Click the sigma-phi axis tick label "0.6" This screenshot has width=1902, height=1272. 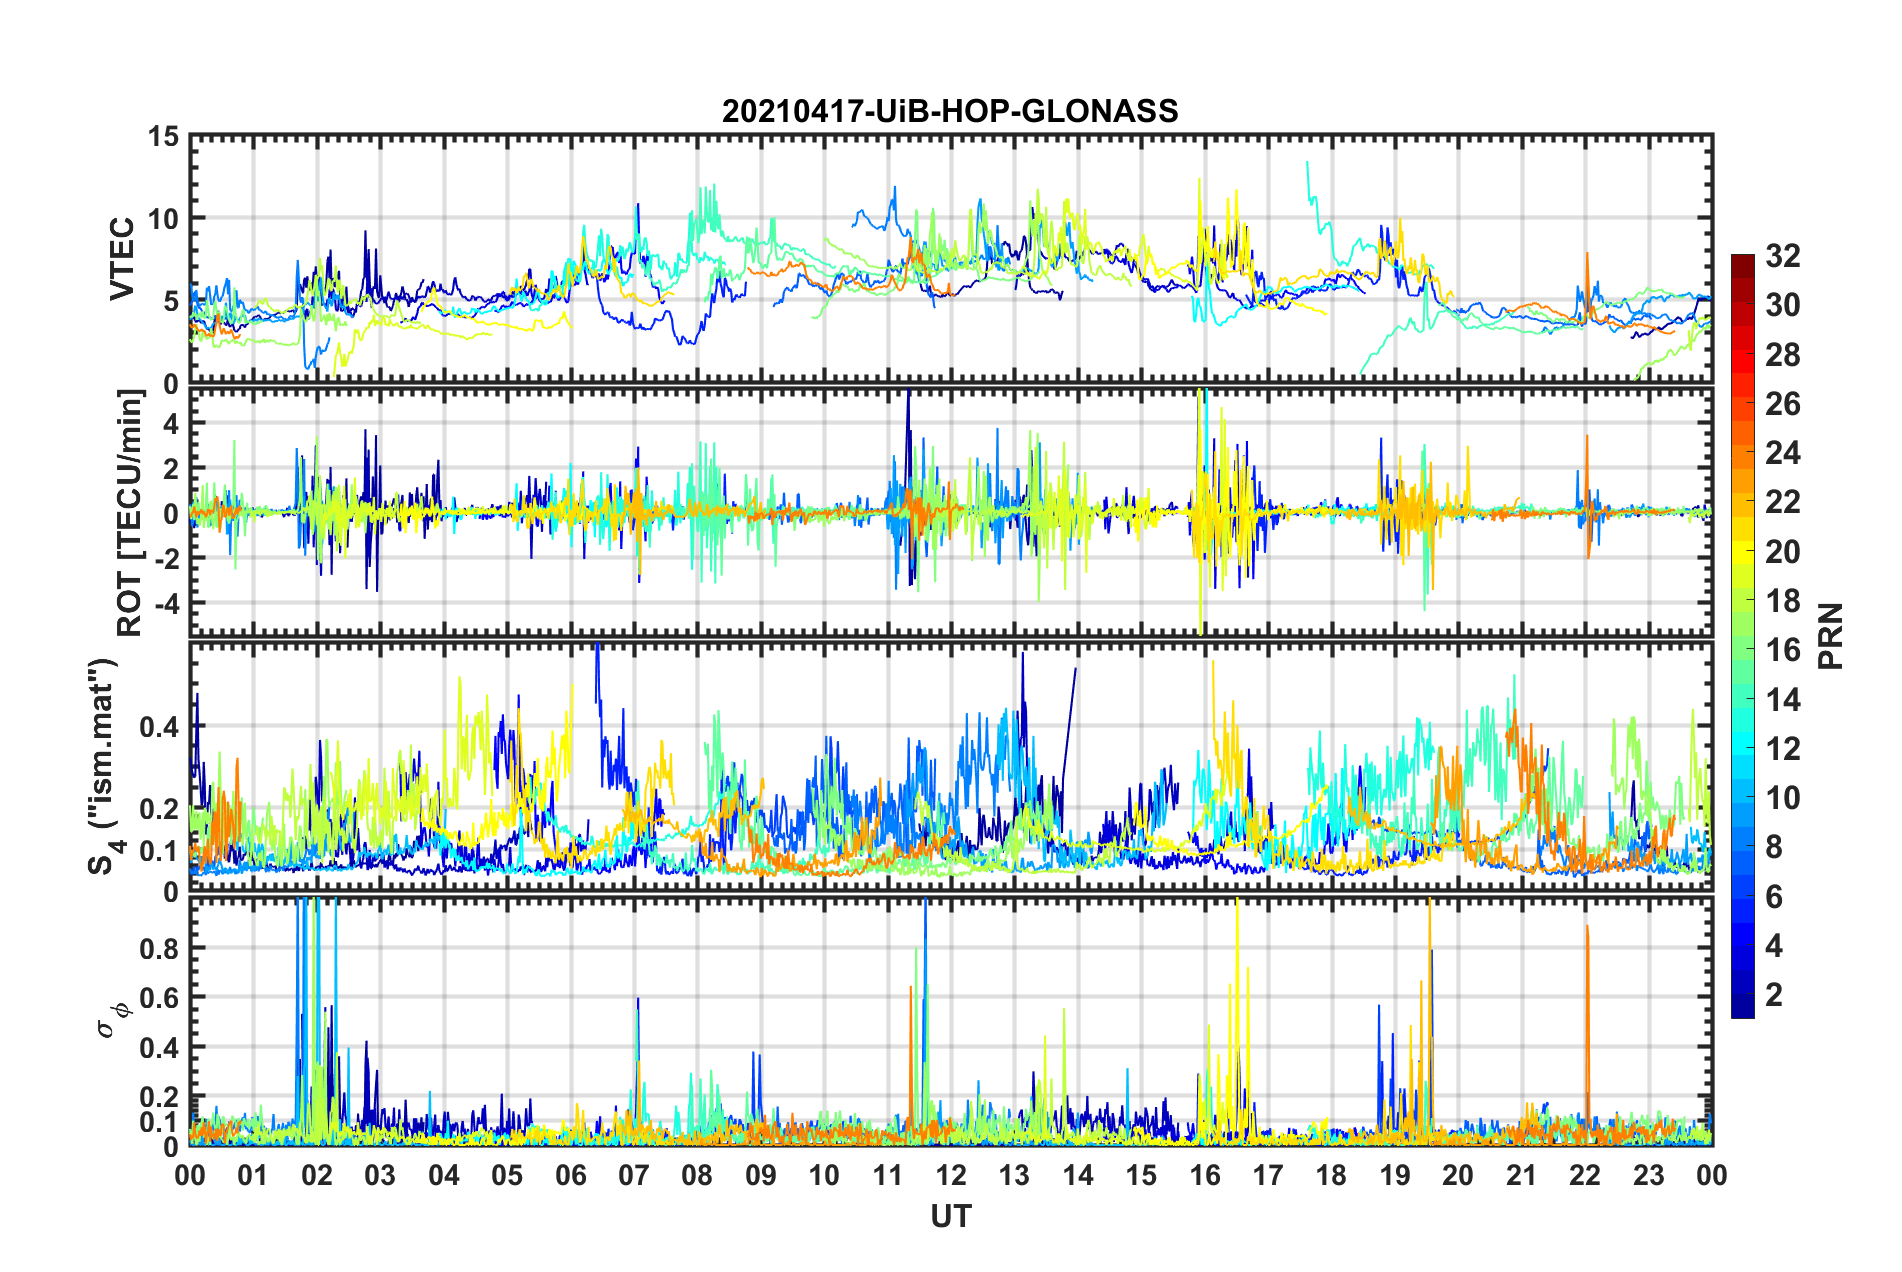160,998
